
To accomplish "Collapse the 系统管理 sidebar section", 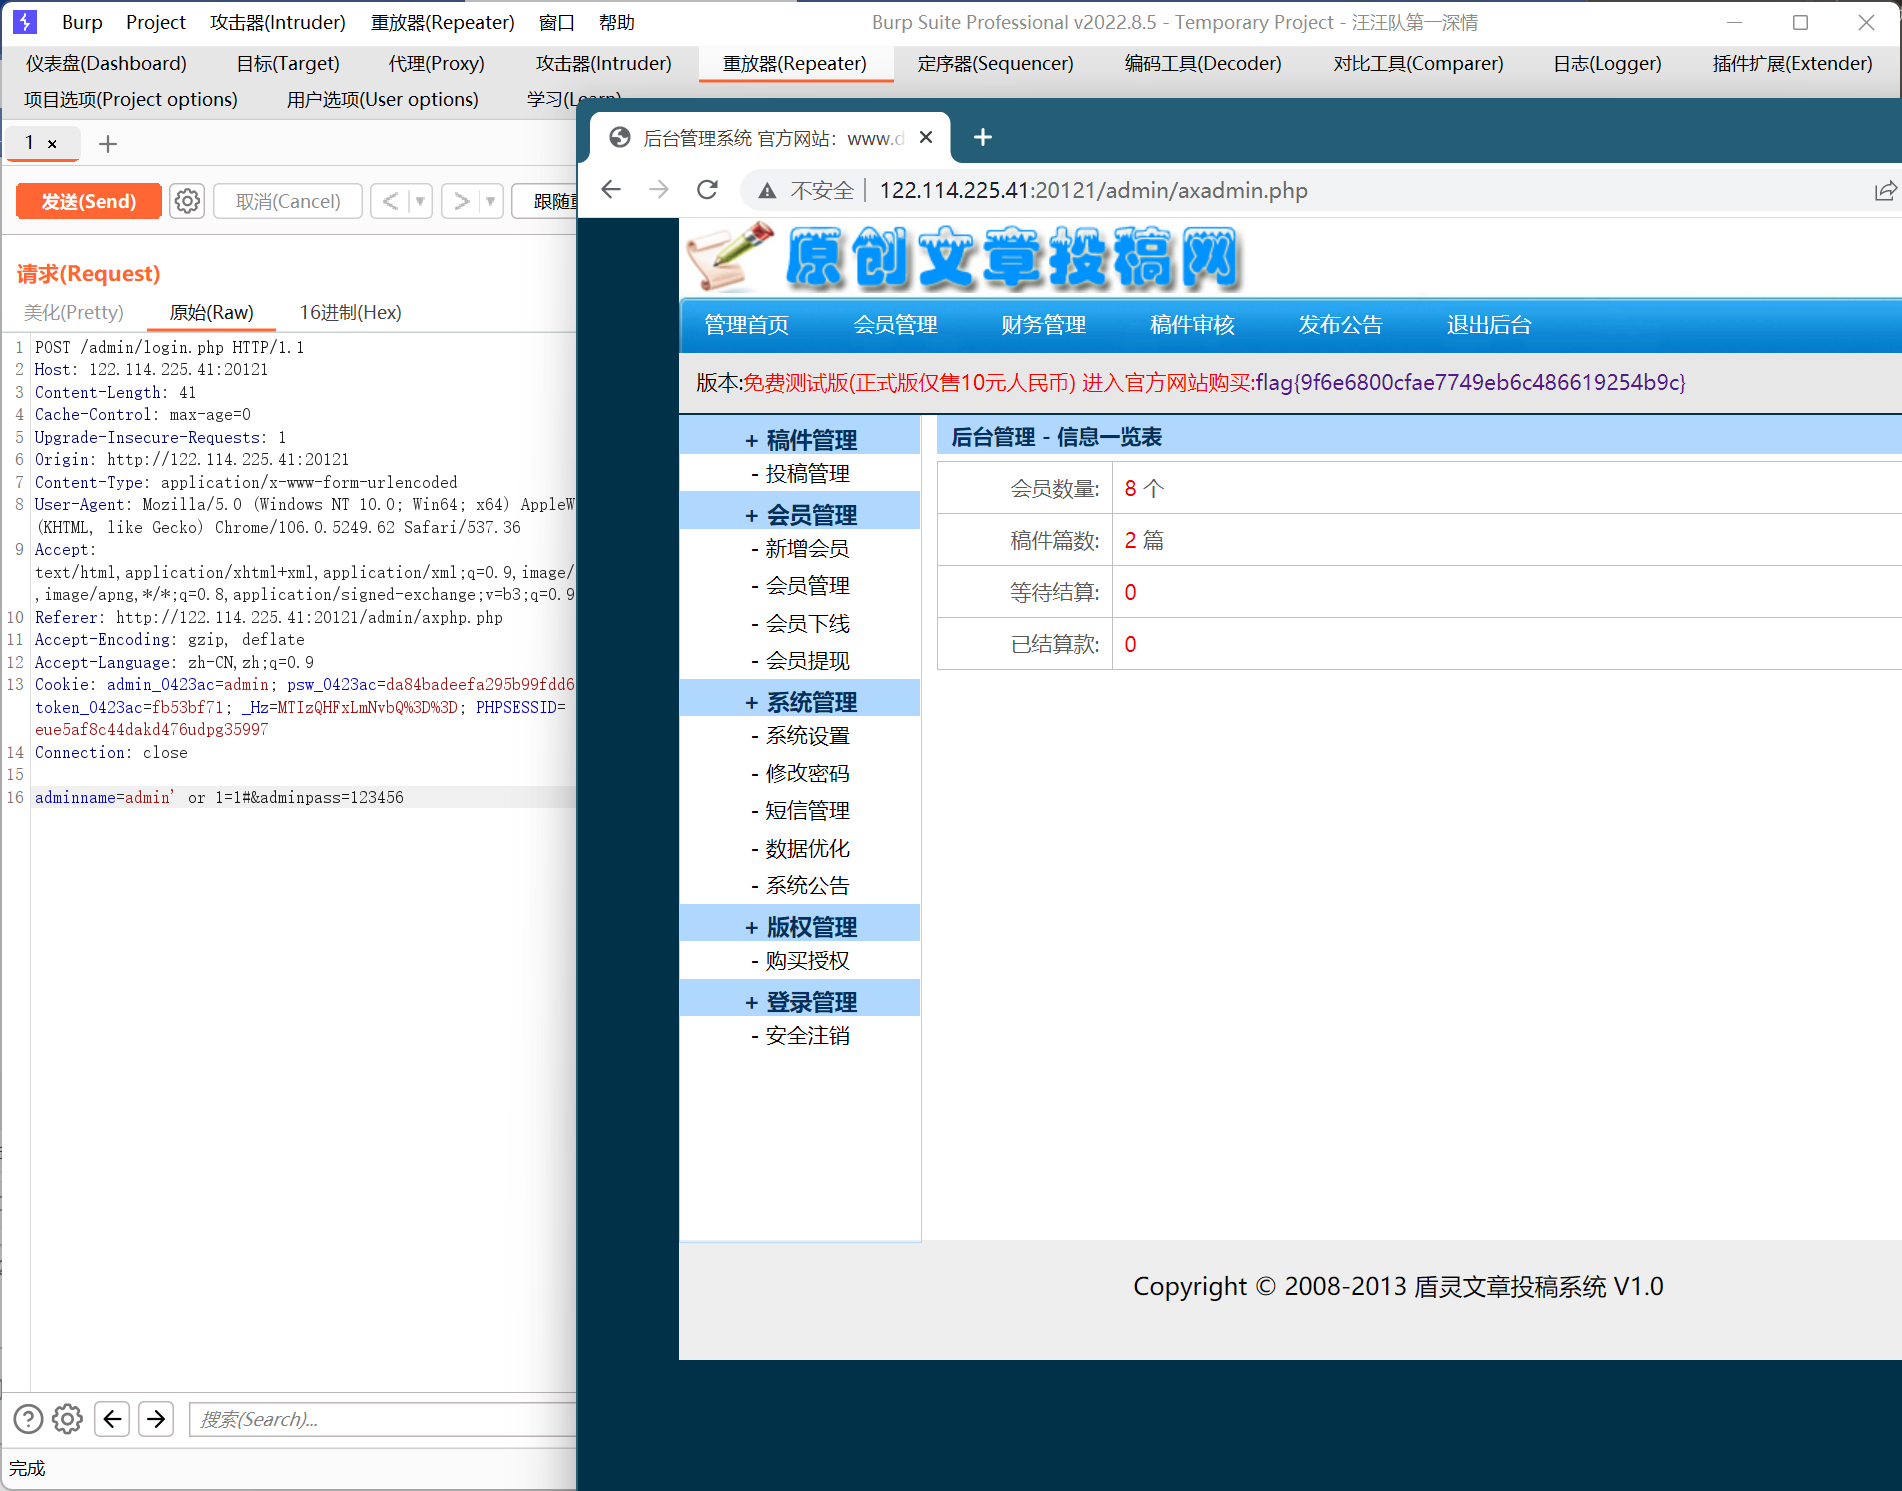I will coord(750,701).
